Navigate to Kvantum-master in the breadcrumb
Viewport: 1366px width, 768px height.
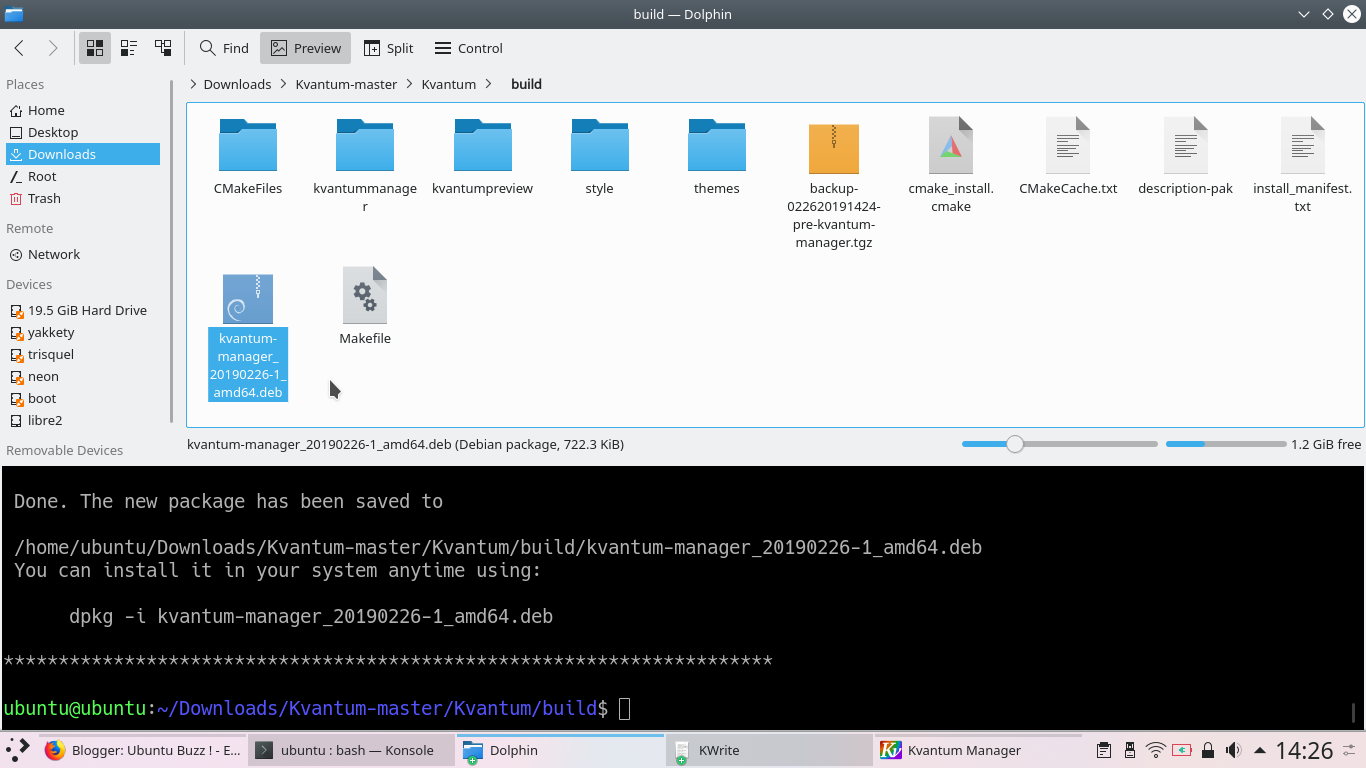click(346, 84)
